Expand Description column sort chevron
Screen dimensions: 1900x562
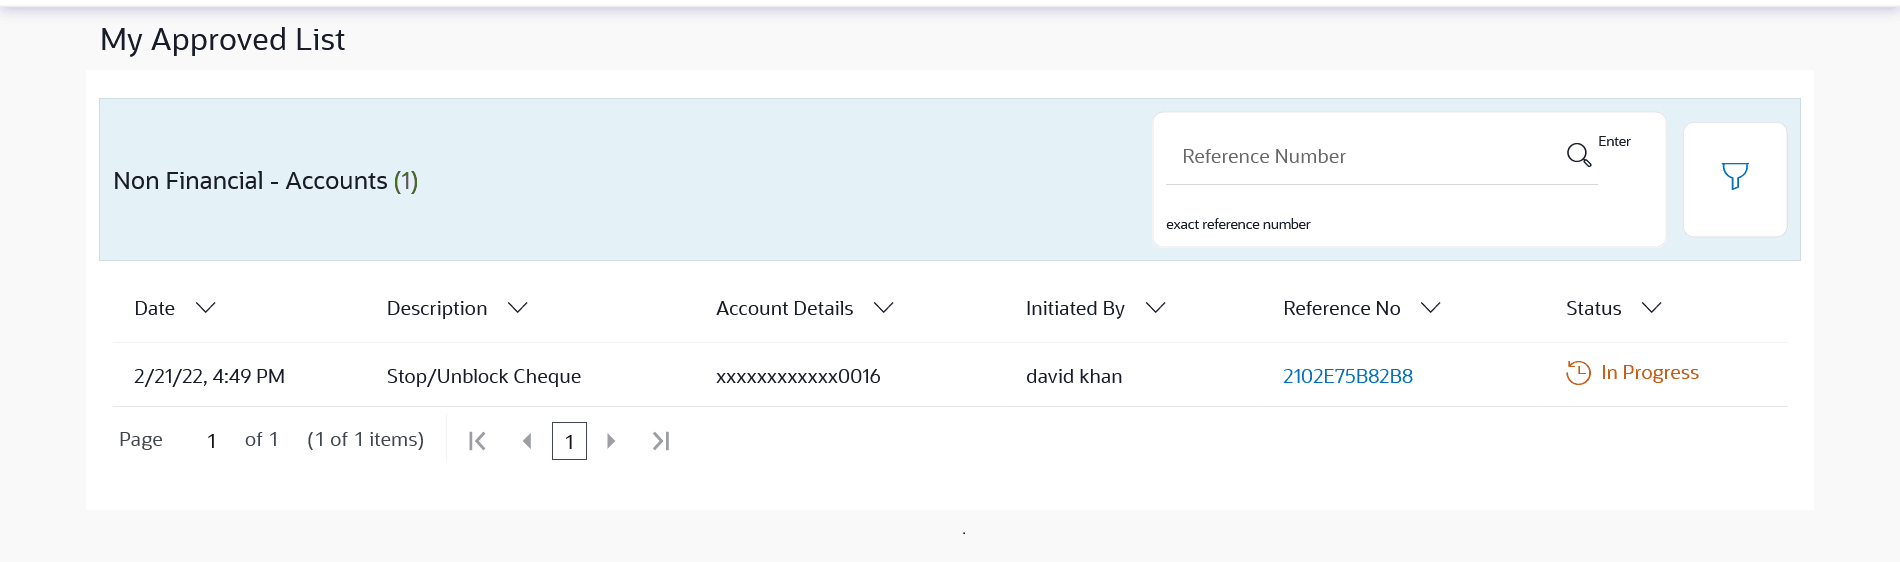coord(518,308)
